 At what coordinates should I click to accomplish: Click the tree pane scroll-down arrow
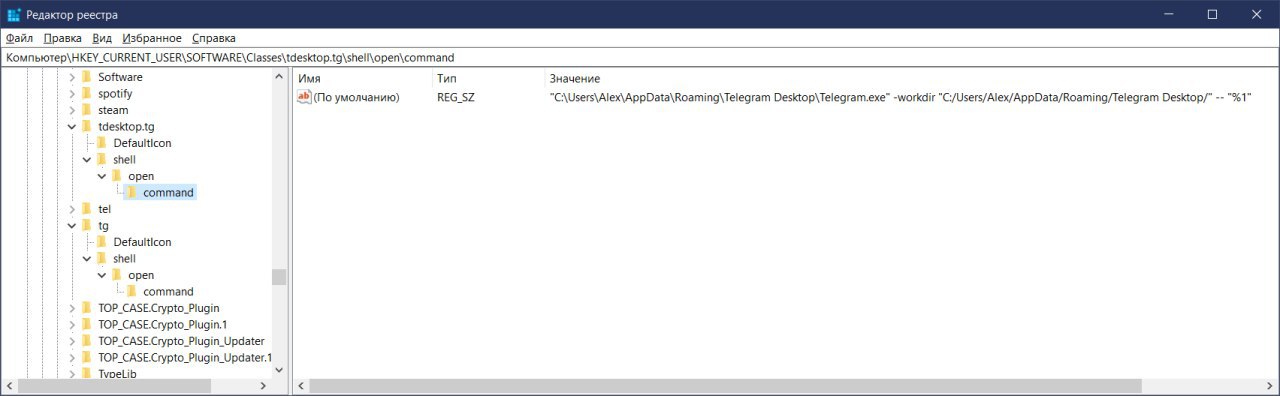point(279,370)
